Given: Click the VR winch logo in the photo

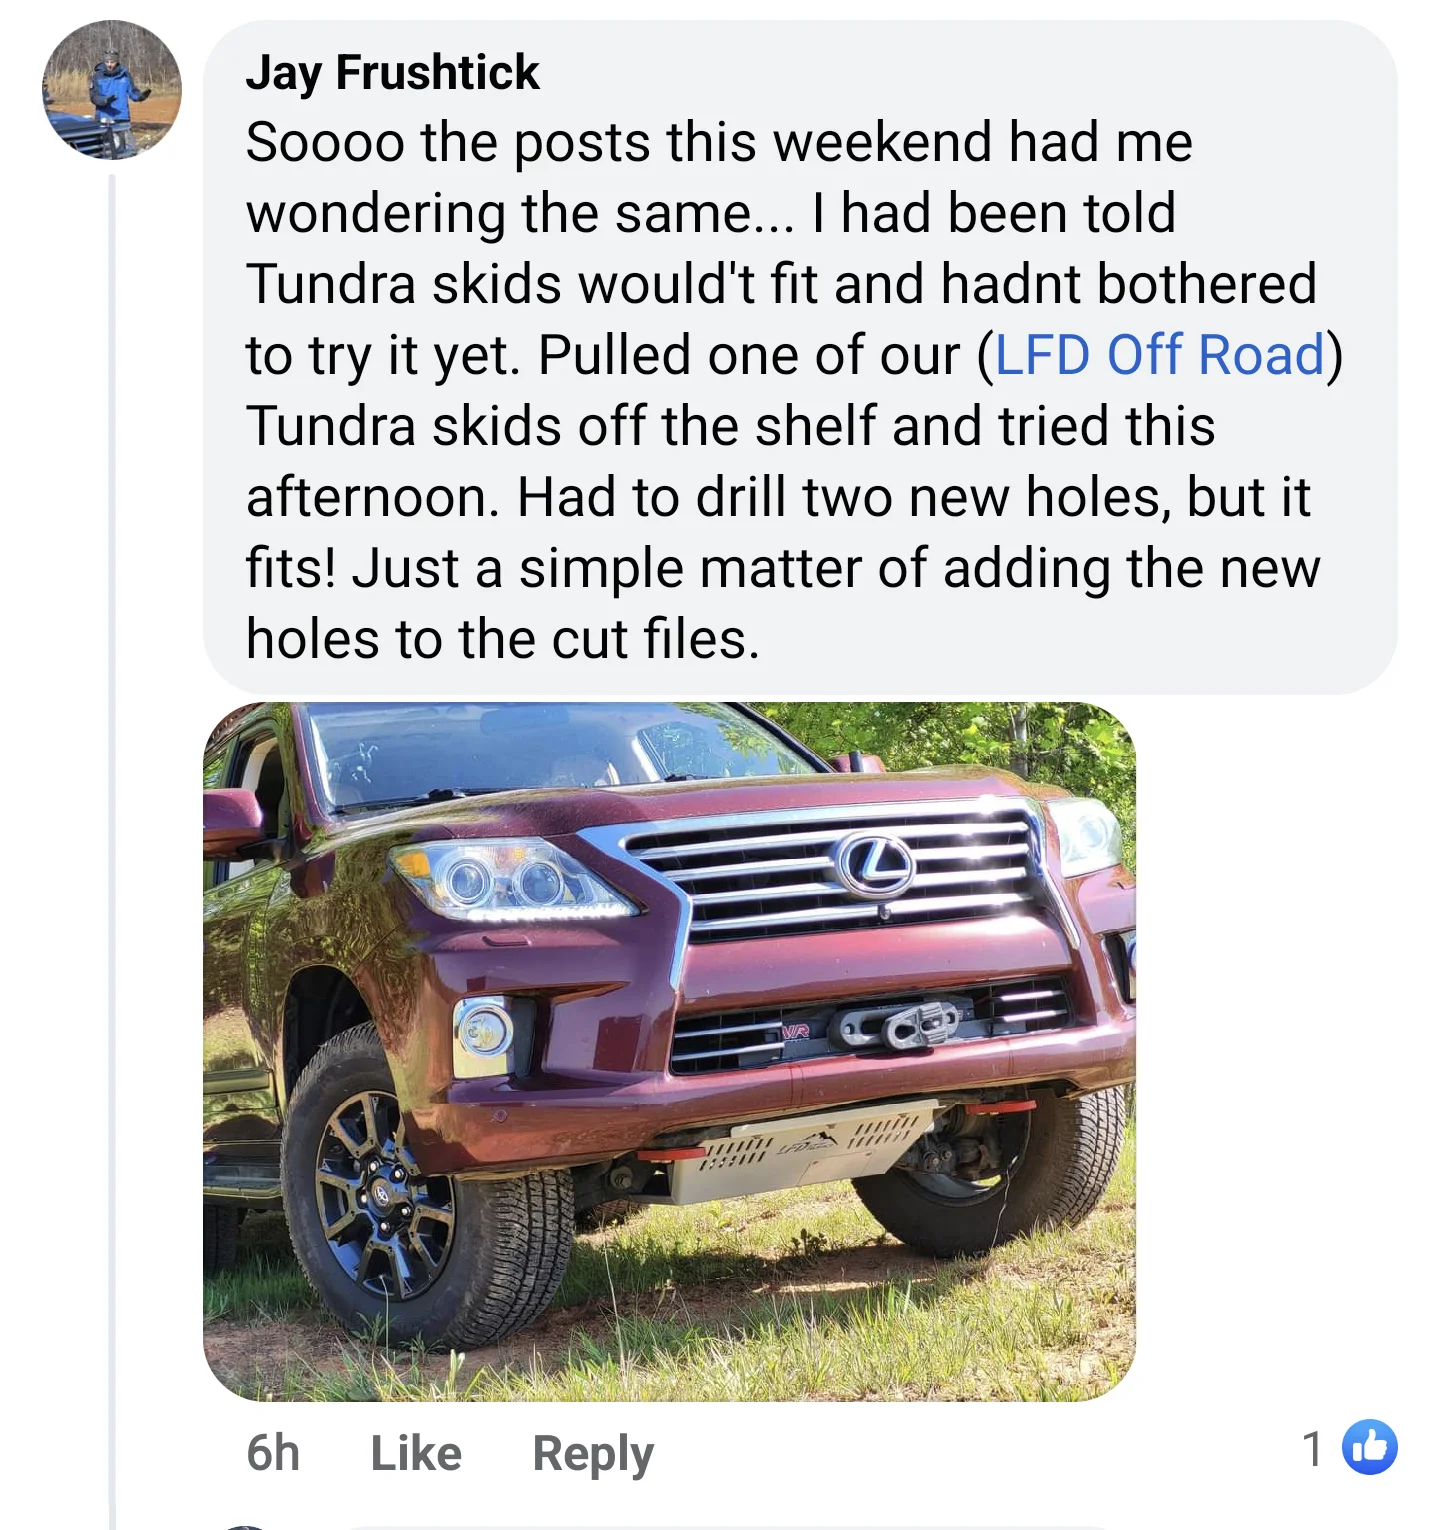Looking at the screenshot, I should tap(796, 1030).
